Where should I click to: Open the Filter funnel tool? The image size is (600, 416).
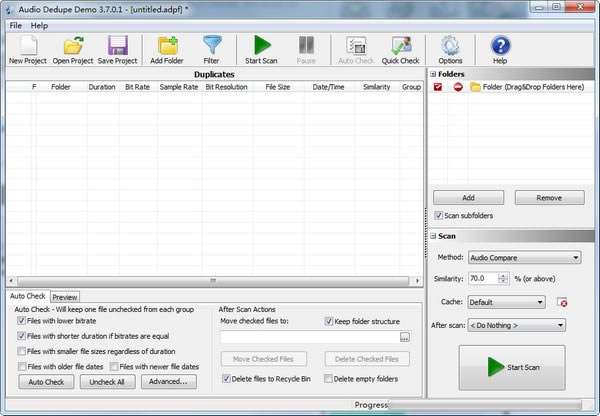[211, 45]
